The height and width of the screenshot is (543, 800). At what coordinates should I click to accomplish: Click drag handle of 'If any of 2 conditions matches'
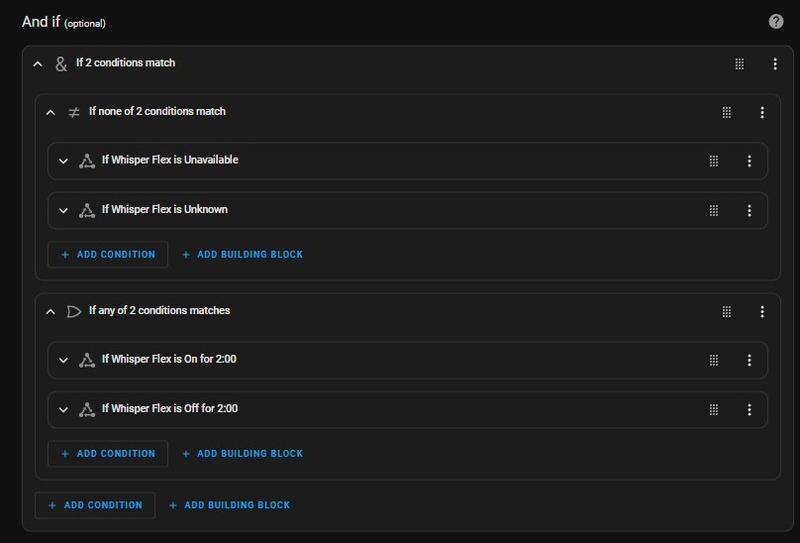click(x=727, y=311)
